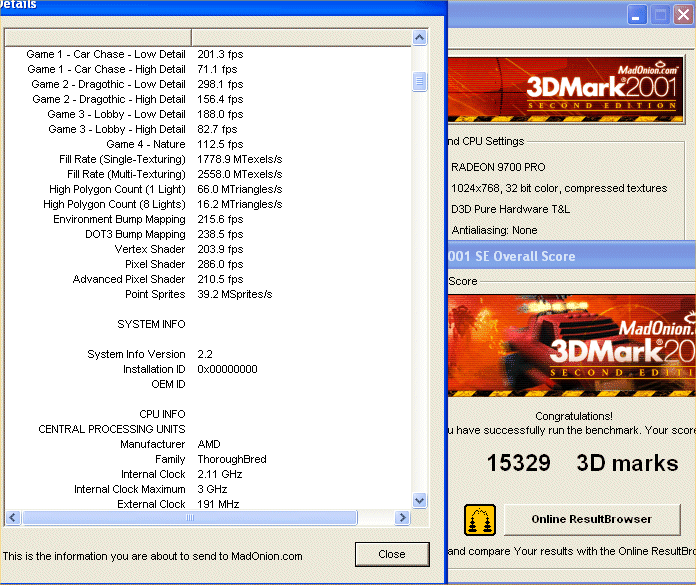Click the horizontal scrollbar right arrow

click(402, 518)
